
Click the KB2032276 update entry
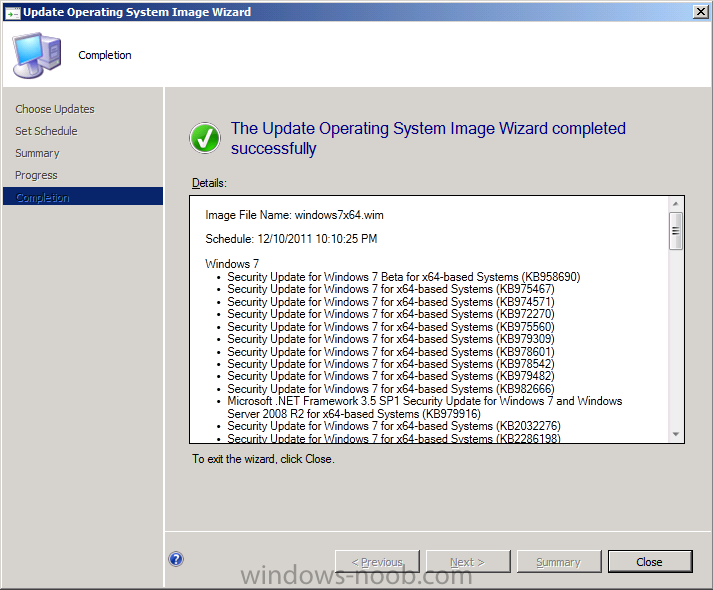click(394, 426)
